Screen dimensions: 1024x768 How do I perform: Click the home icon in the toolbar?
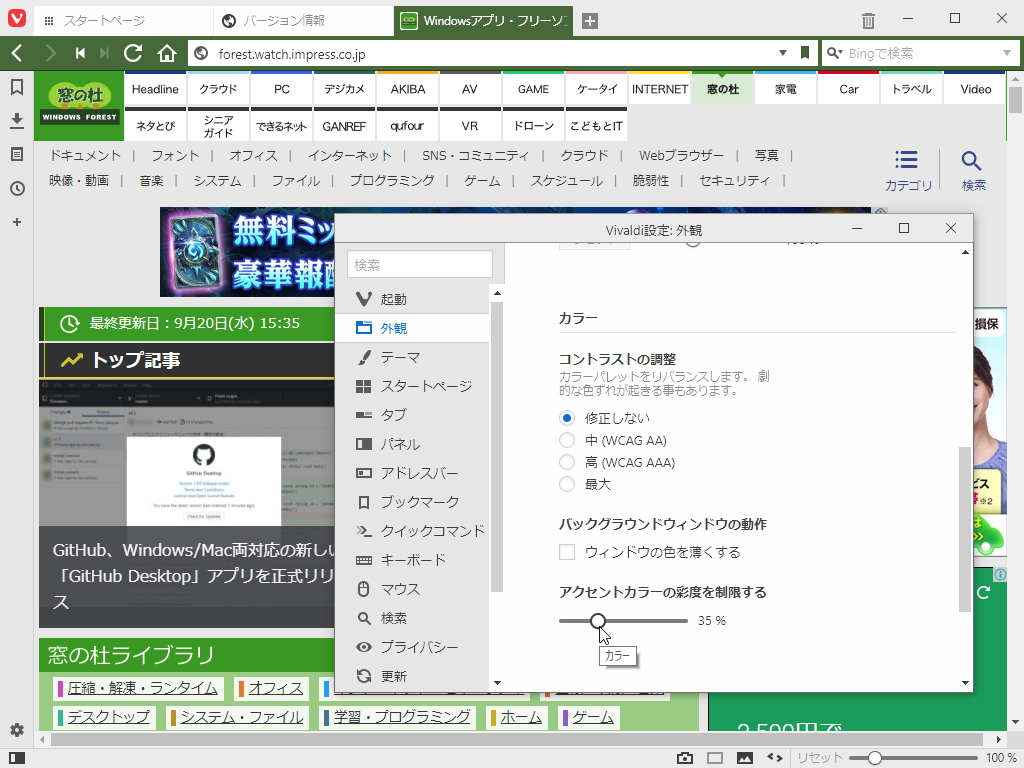166,53
